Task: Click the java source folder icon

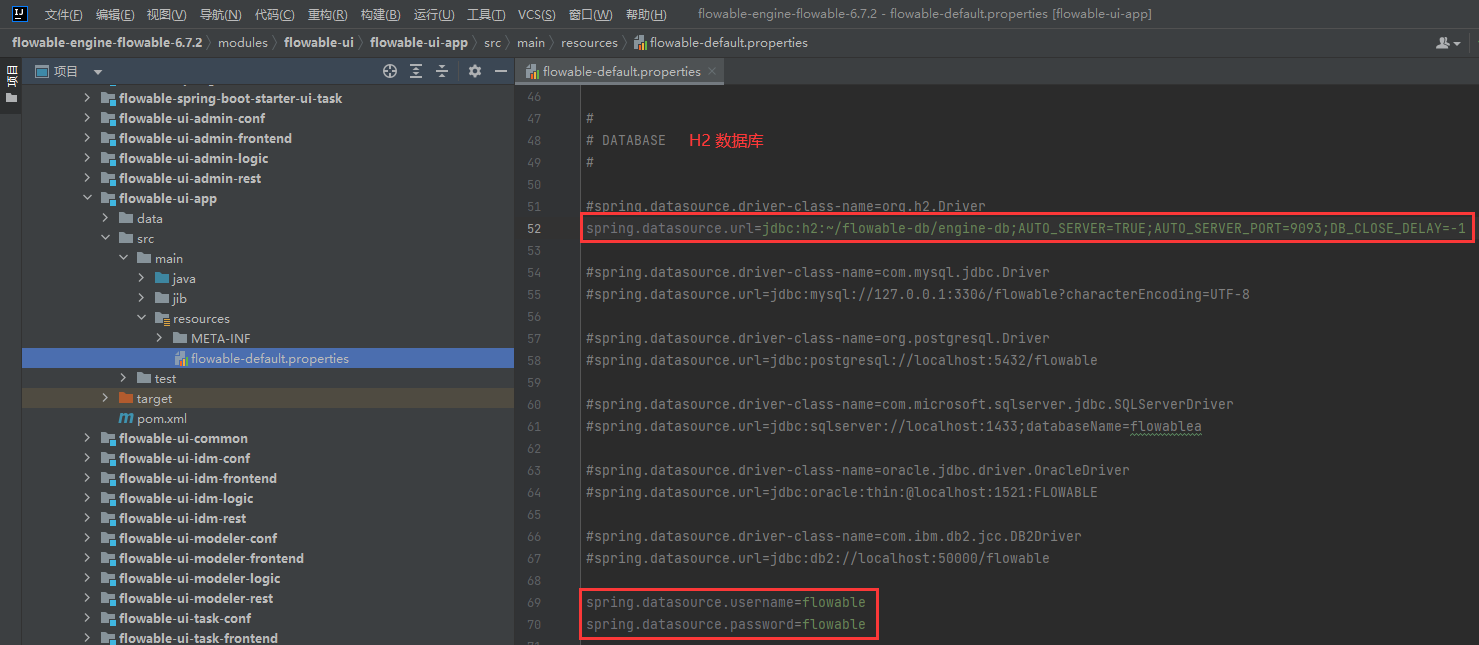Action: click(162, 278)
